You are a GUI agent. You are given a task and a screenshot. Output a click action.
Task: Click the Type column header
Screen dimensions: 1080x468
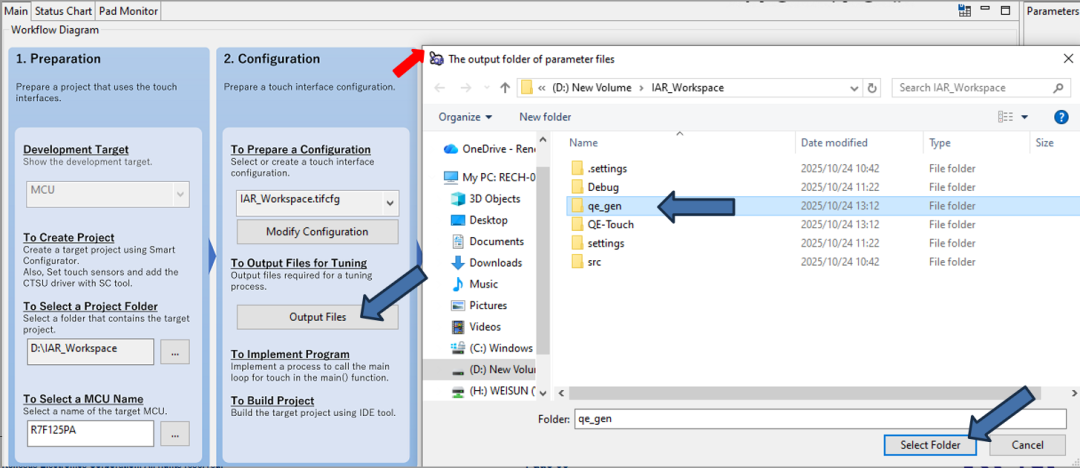tap(975, 143)
